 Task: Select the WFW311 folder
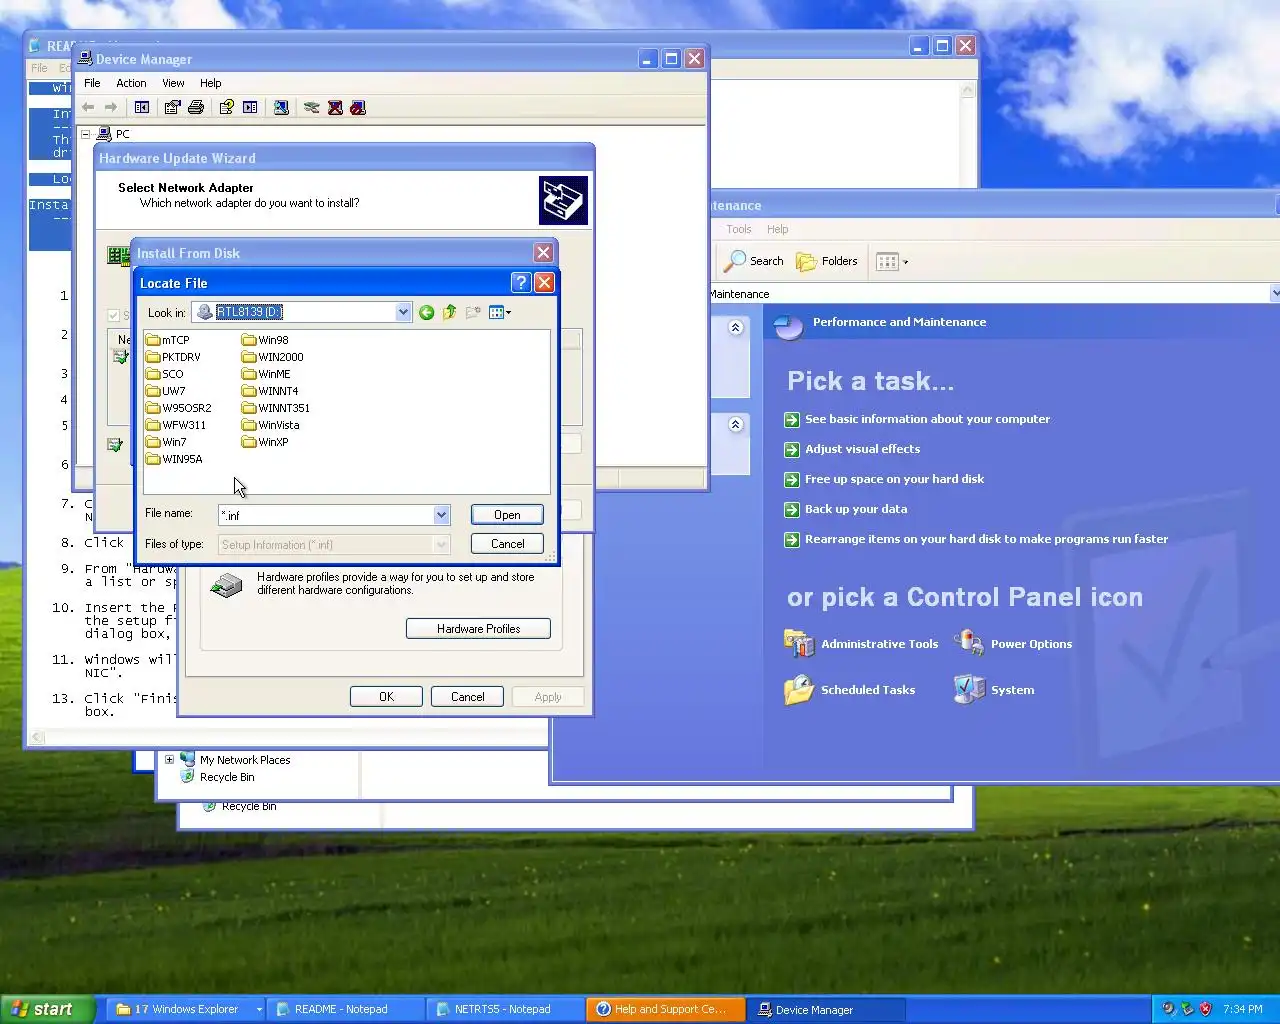point(176,425)
